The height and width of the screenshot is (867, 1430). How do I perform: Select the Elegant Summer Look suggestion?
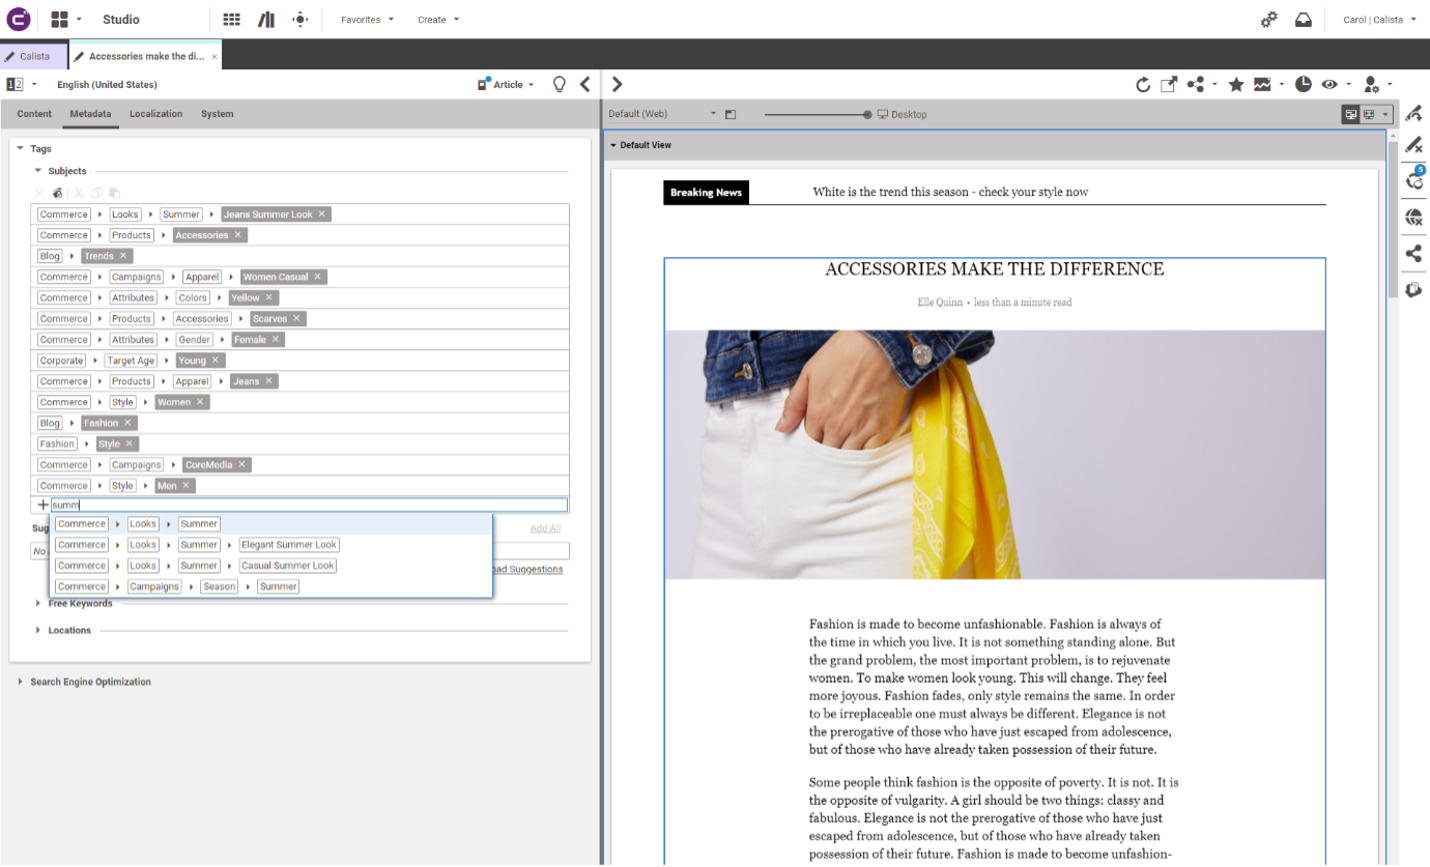point(271,545)
